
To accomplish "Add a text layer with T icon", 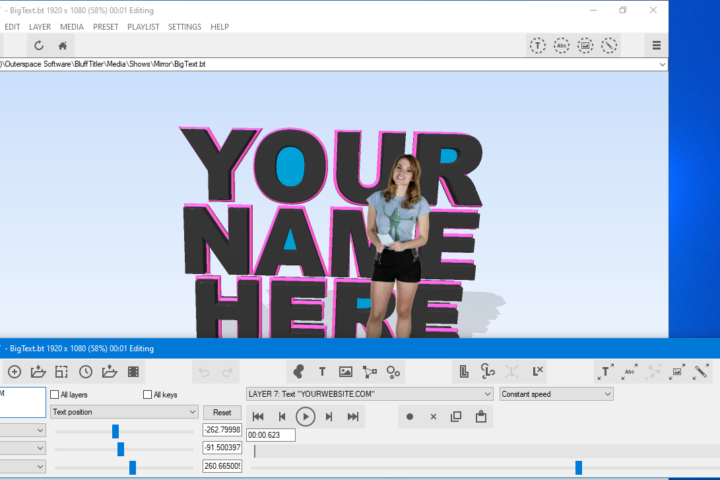I will (x=322, y=372).
